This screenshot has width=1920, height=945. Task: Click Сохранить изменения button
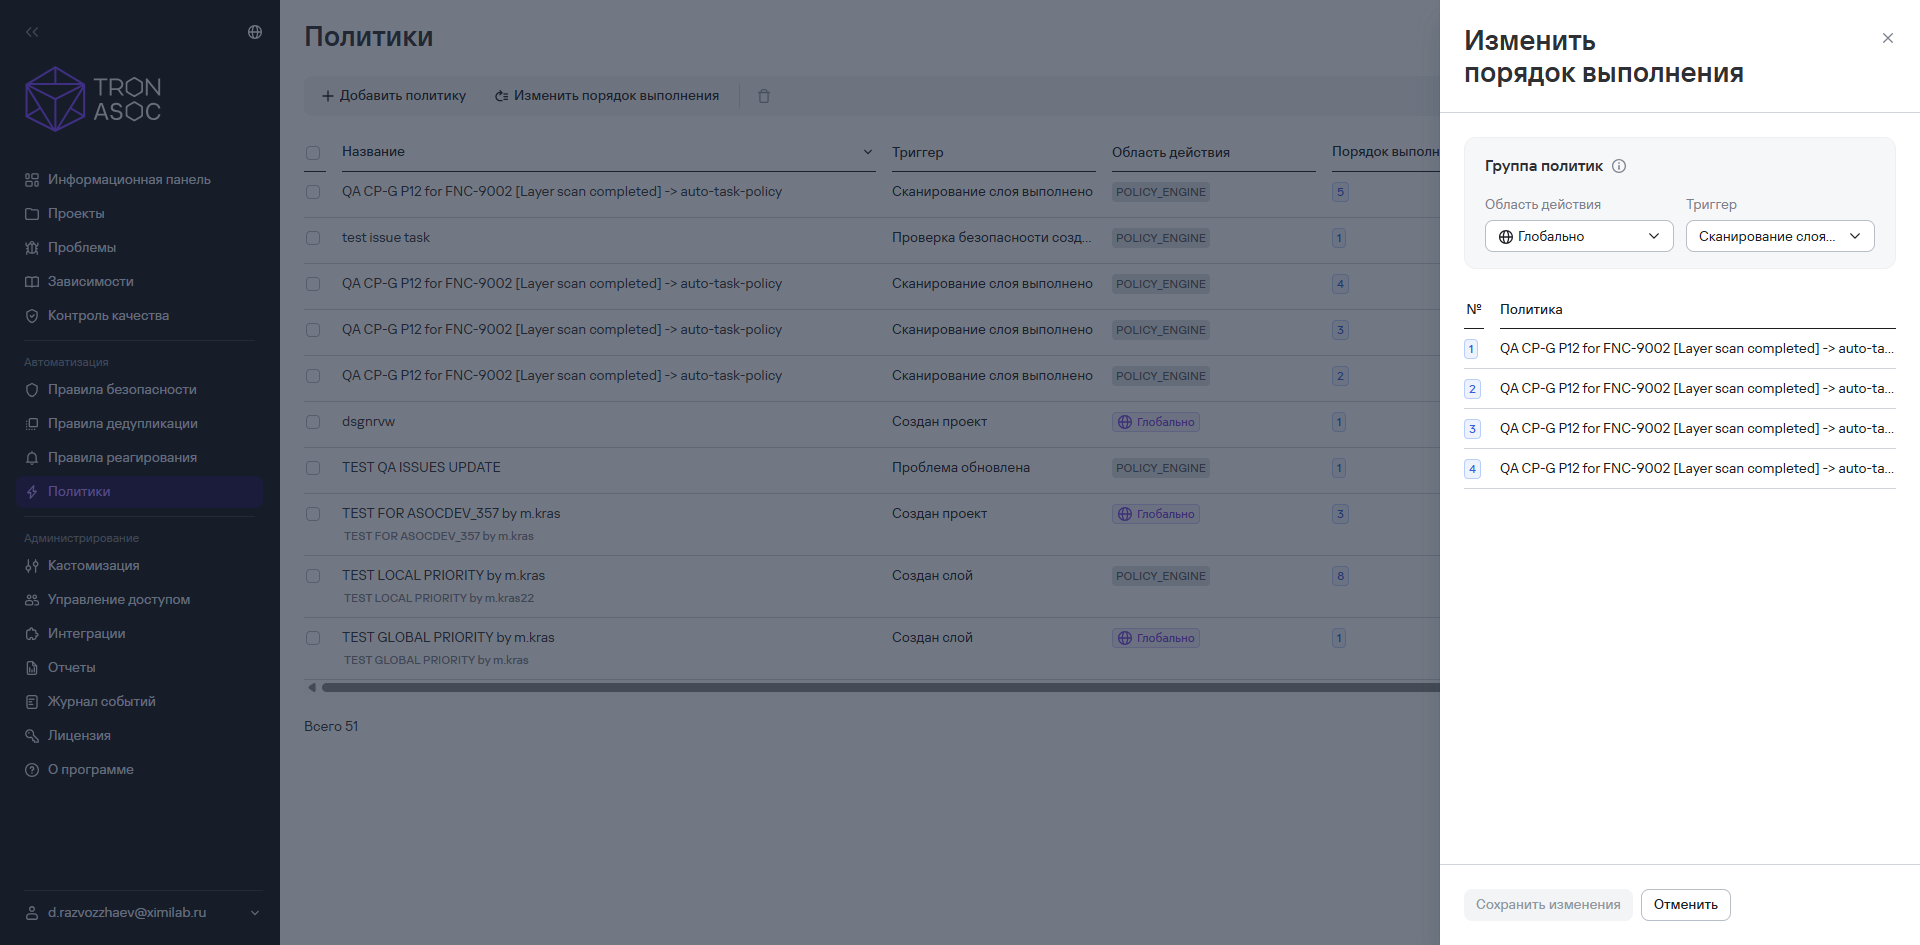point(1548,905)
